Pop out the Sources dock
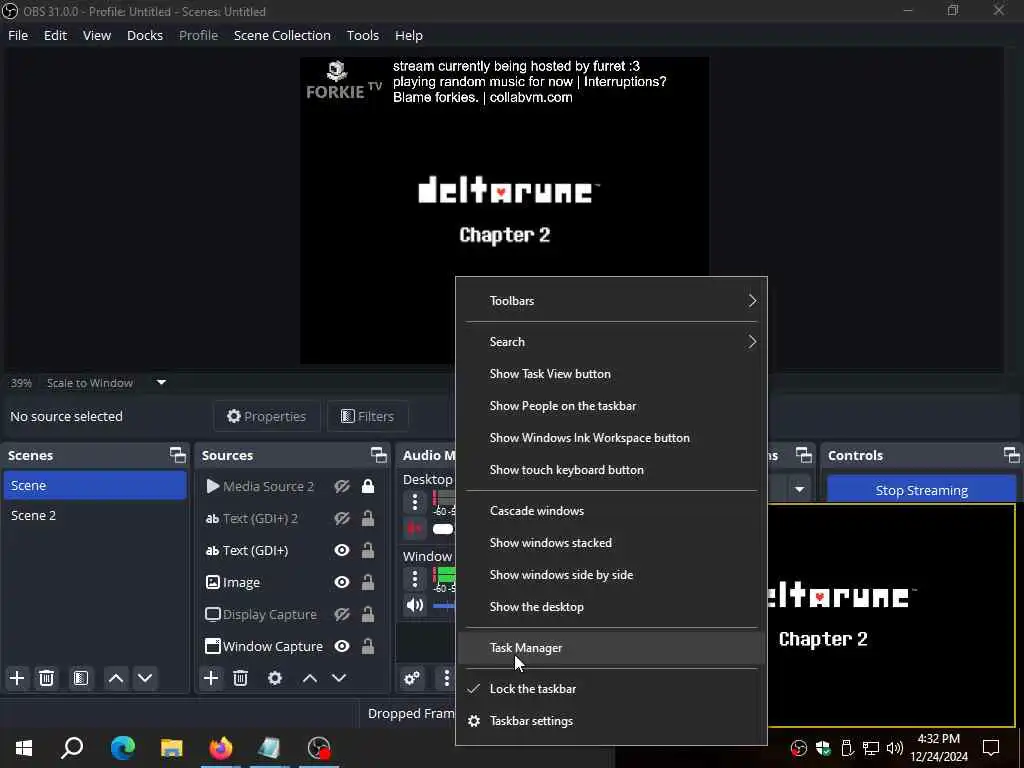This screenshot has width=1024, height=768. click(379, 455)
